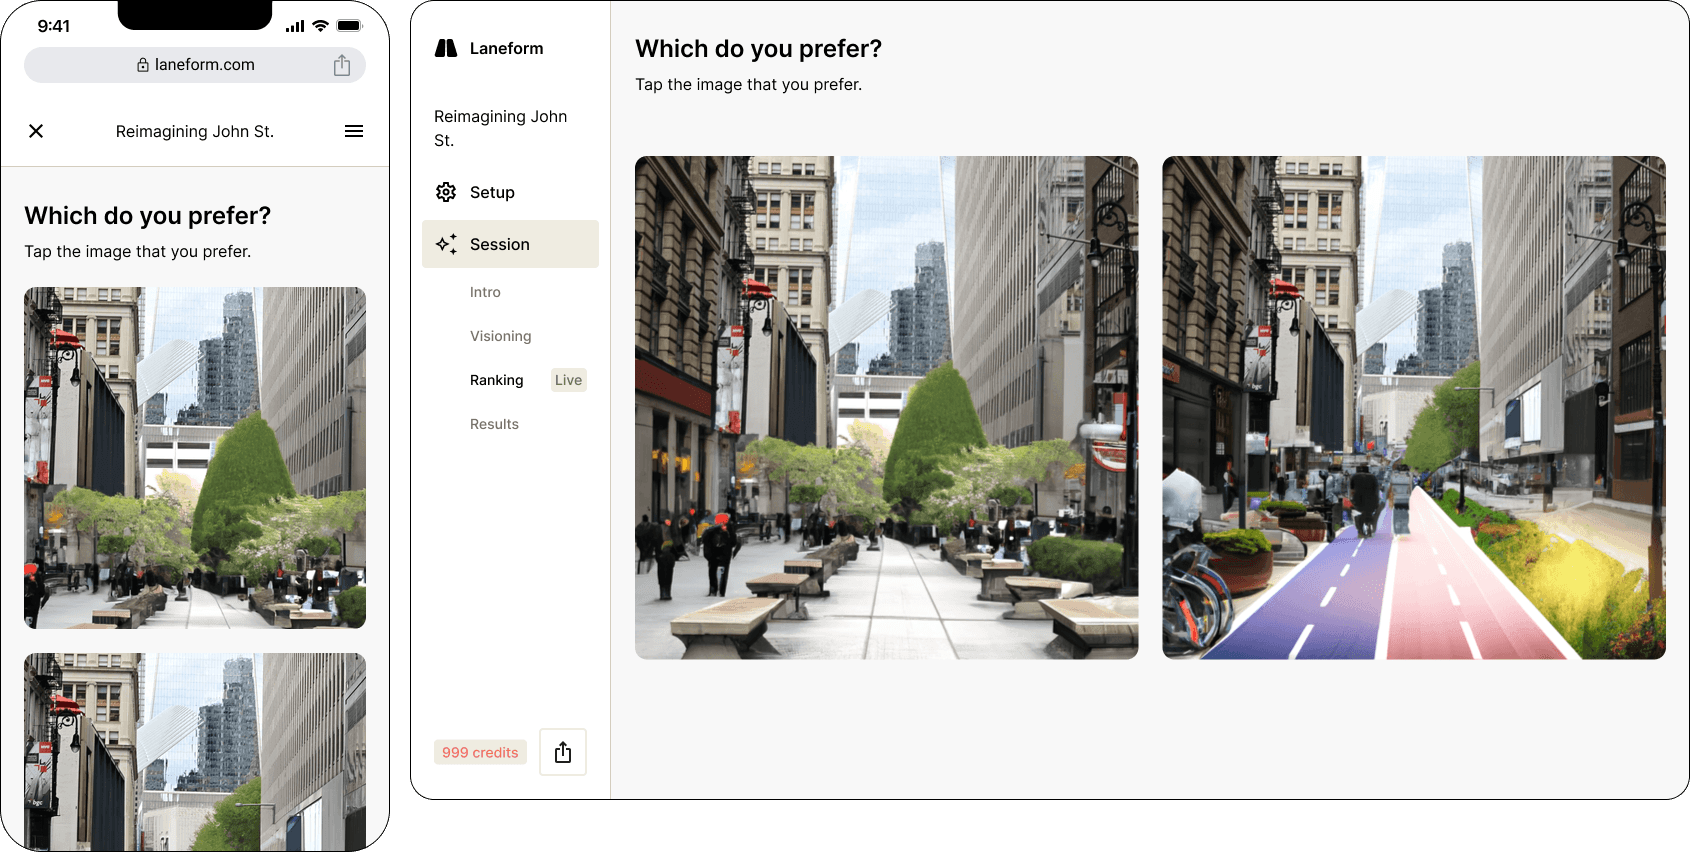Screen dimensions: 1690x852
Task: Click the mobile Wi-Fi status icon
Action: coord(320,26)
